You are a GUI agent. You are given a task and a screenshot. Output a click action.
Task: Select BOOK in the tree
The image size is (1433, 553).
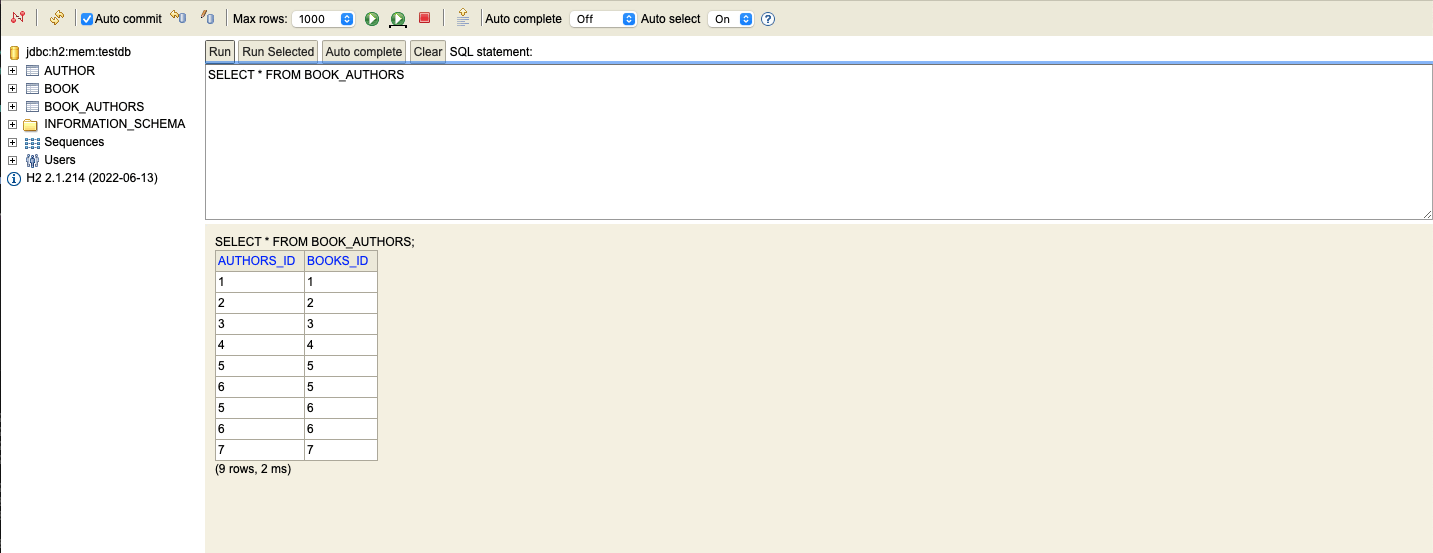tap(61, 89)
